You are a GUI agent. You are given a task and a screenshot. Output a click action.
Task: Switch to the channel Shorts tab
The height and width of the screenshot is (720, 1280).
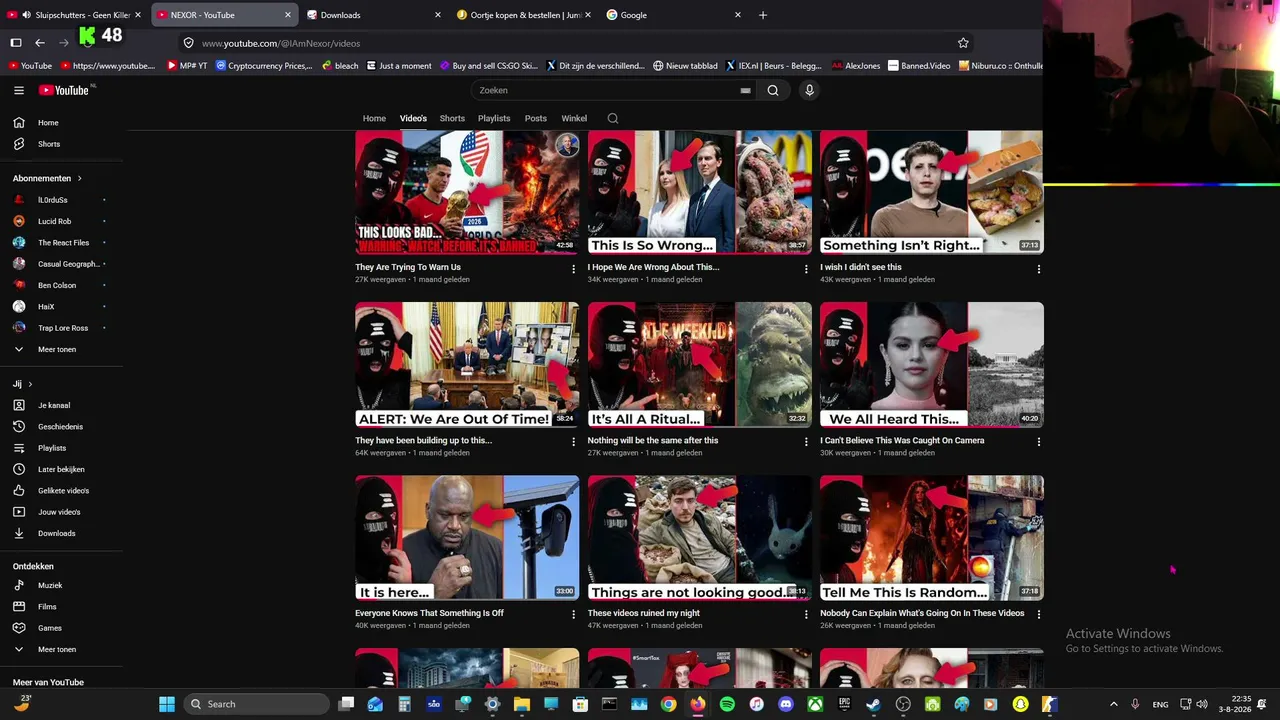click(x=452, y=118)
